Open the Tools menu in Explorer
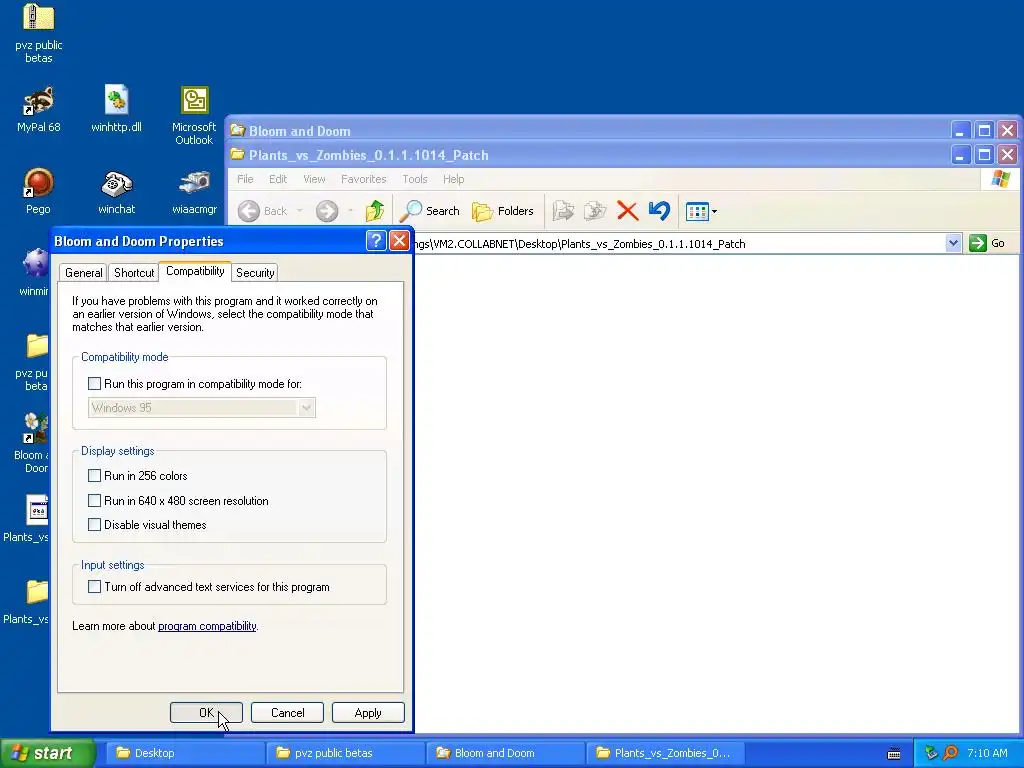Image resolution: width=1024 pixels, height=768 pixels. tap(415, 179)
